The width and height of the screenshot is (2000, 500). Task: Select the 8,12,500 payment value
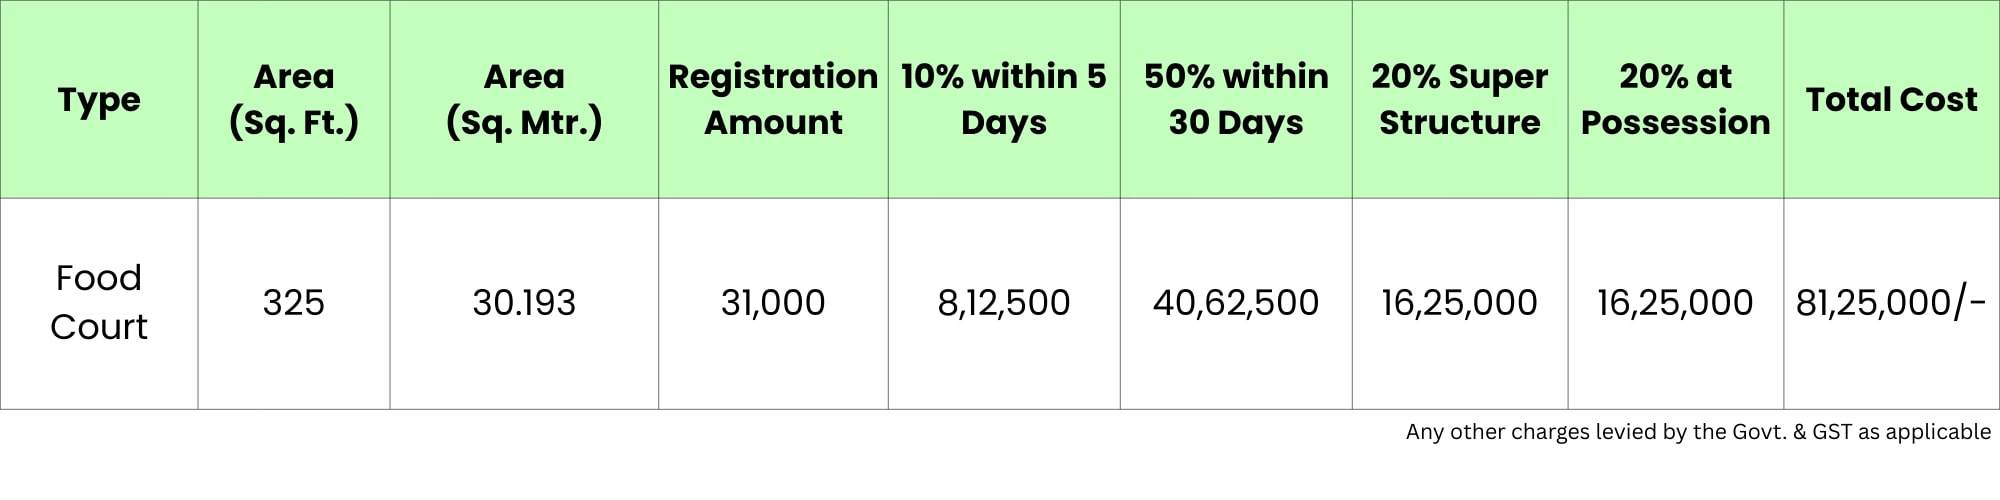coord(1004,302)
